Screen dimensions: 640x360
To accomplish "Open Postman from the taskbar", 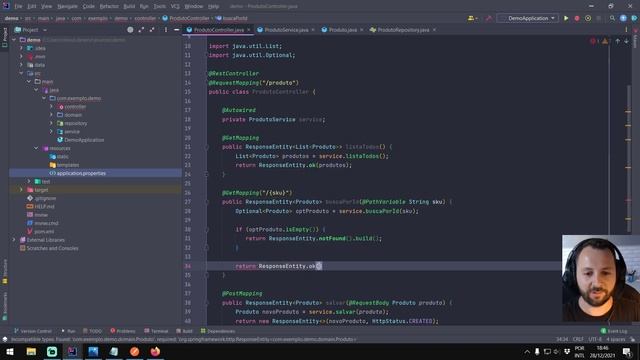I will (134, 351).
